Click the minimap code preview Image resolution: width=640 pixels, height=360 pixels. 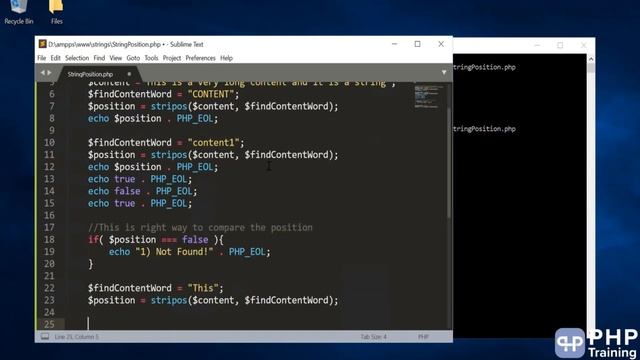[427, 97]
